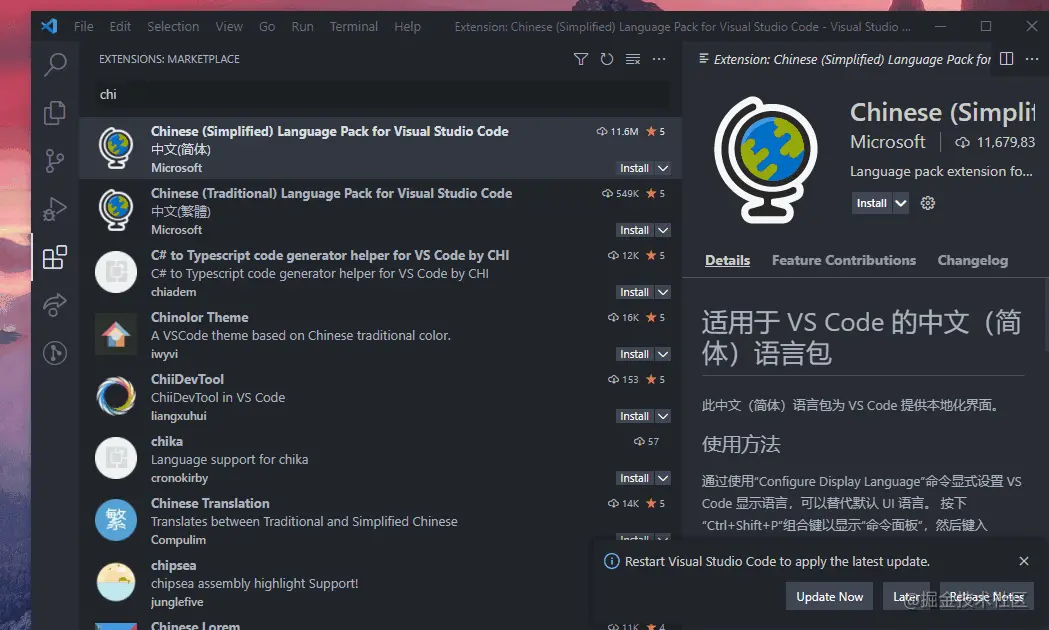The height and width of the screenshot is (630, 1049).
Task: Expand install dropdown for chika
Action: 662,478
